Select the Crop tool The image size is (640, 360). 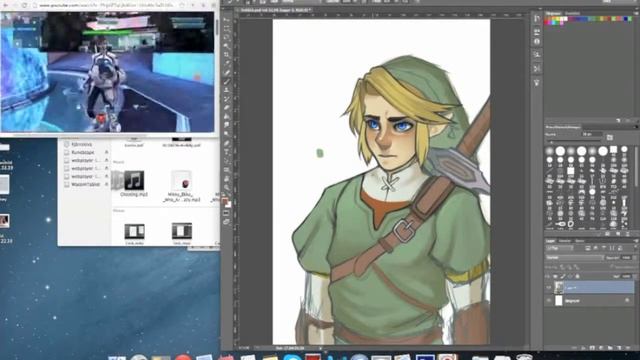coord(227,55)
